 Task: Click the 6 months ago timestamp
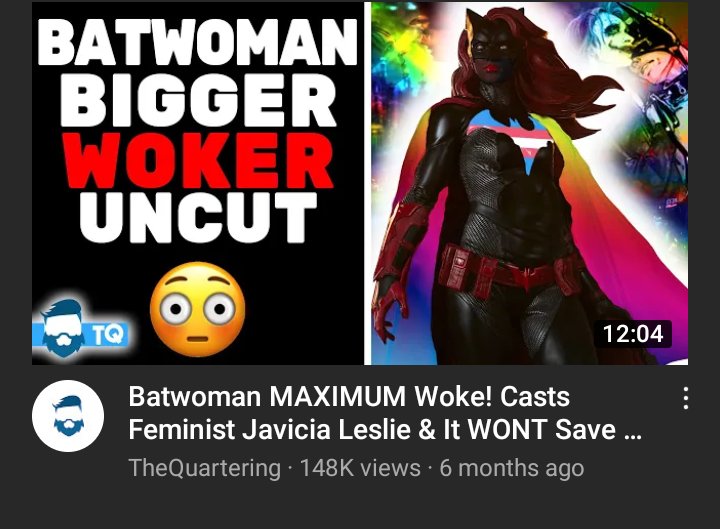click(512, 468)
